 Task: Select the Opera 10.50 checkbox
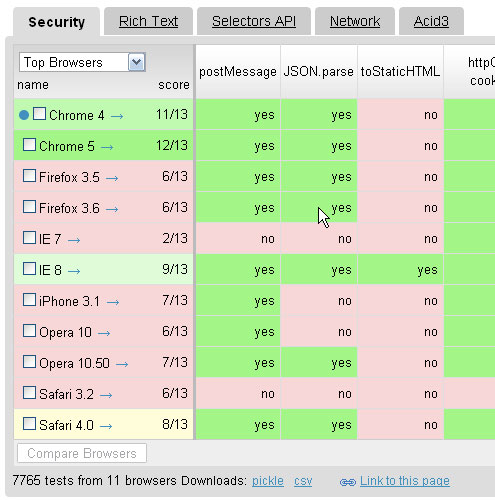[x=29, y=362]
